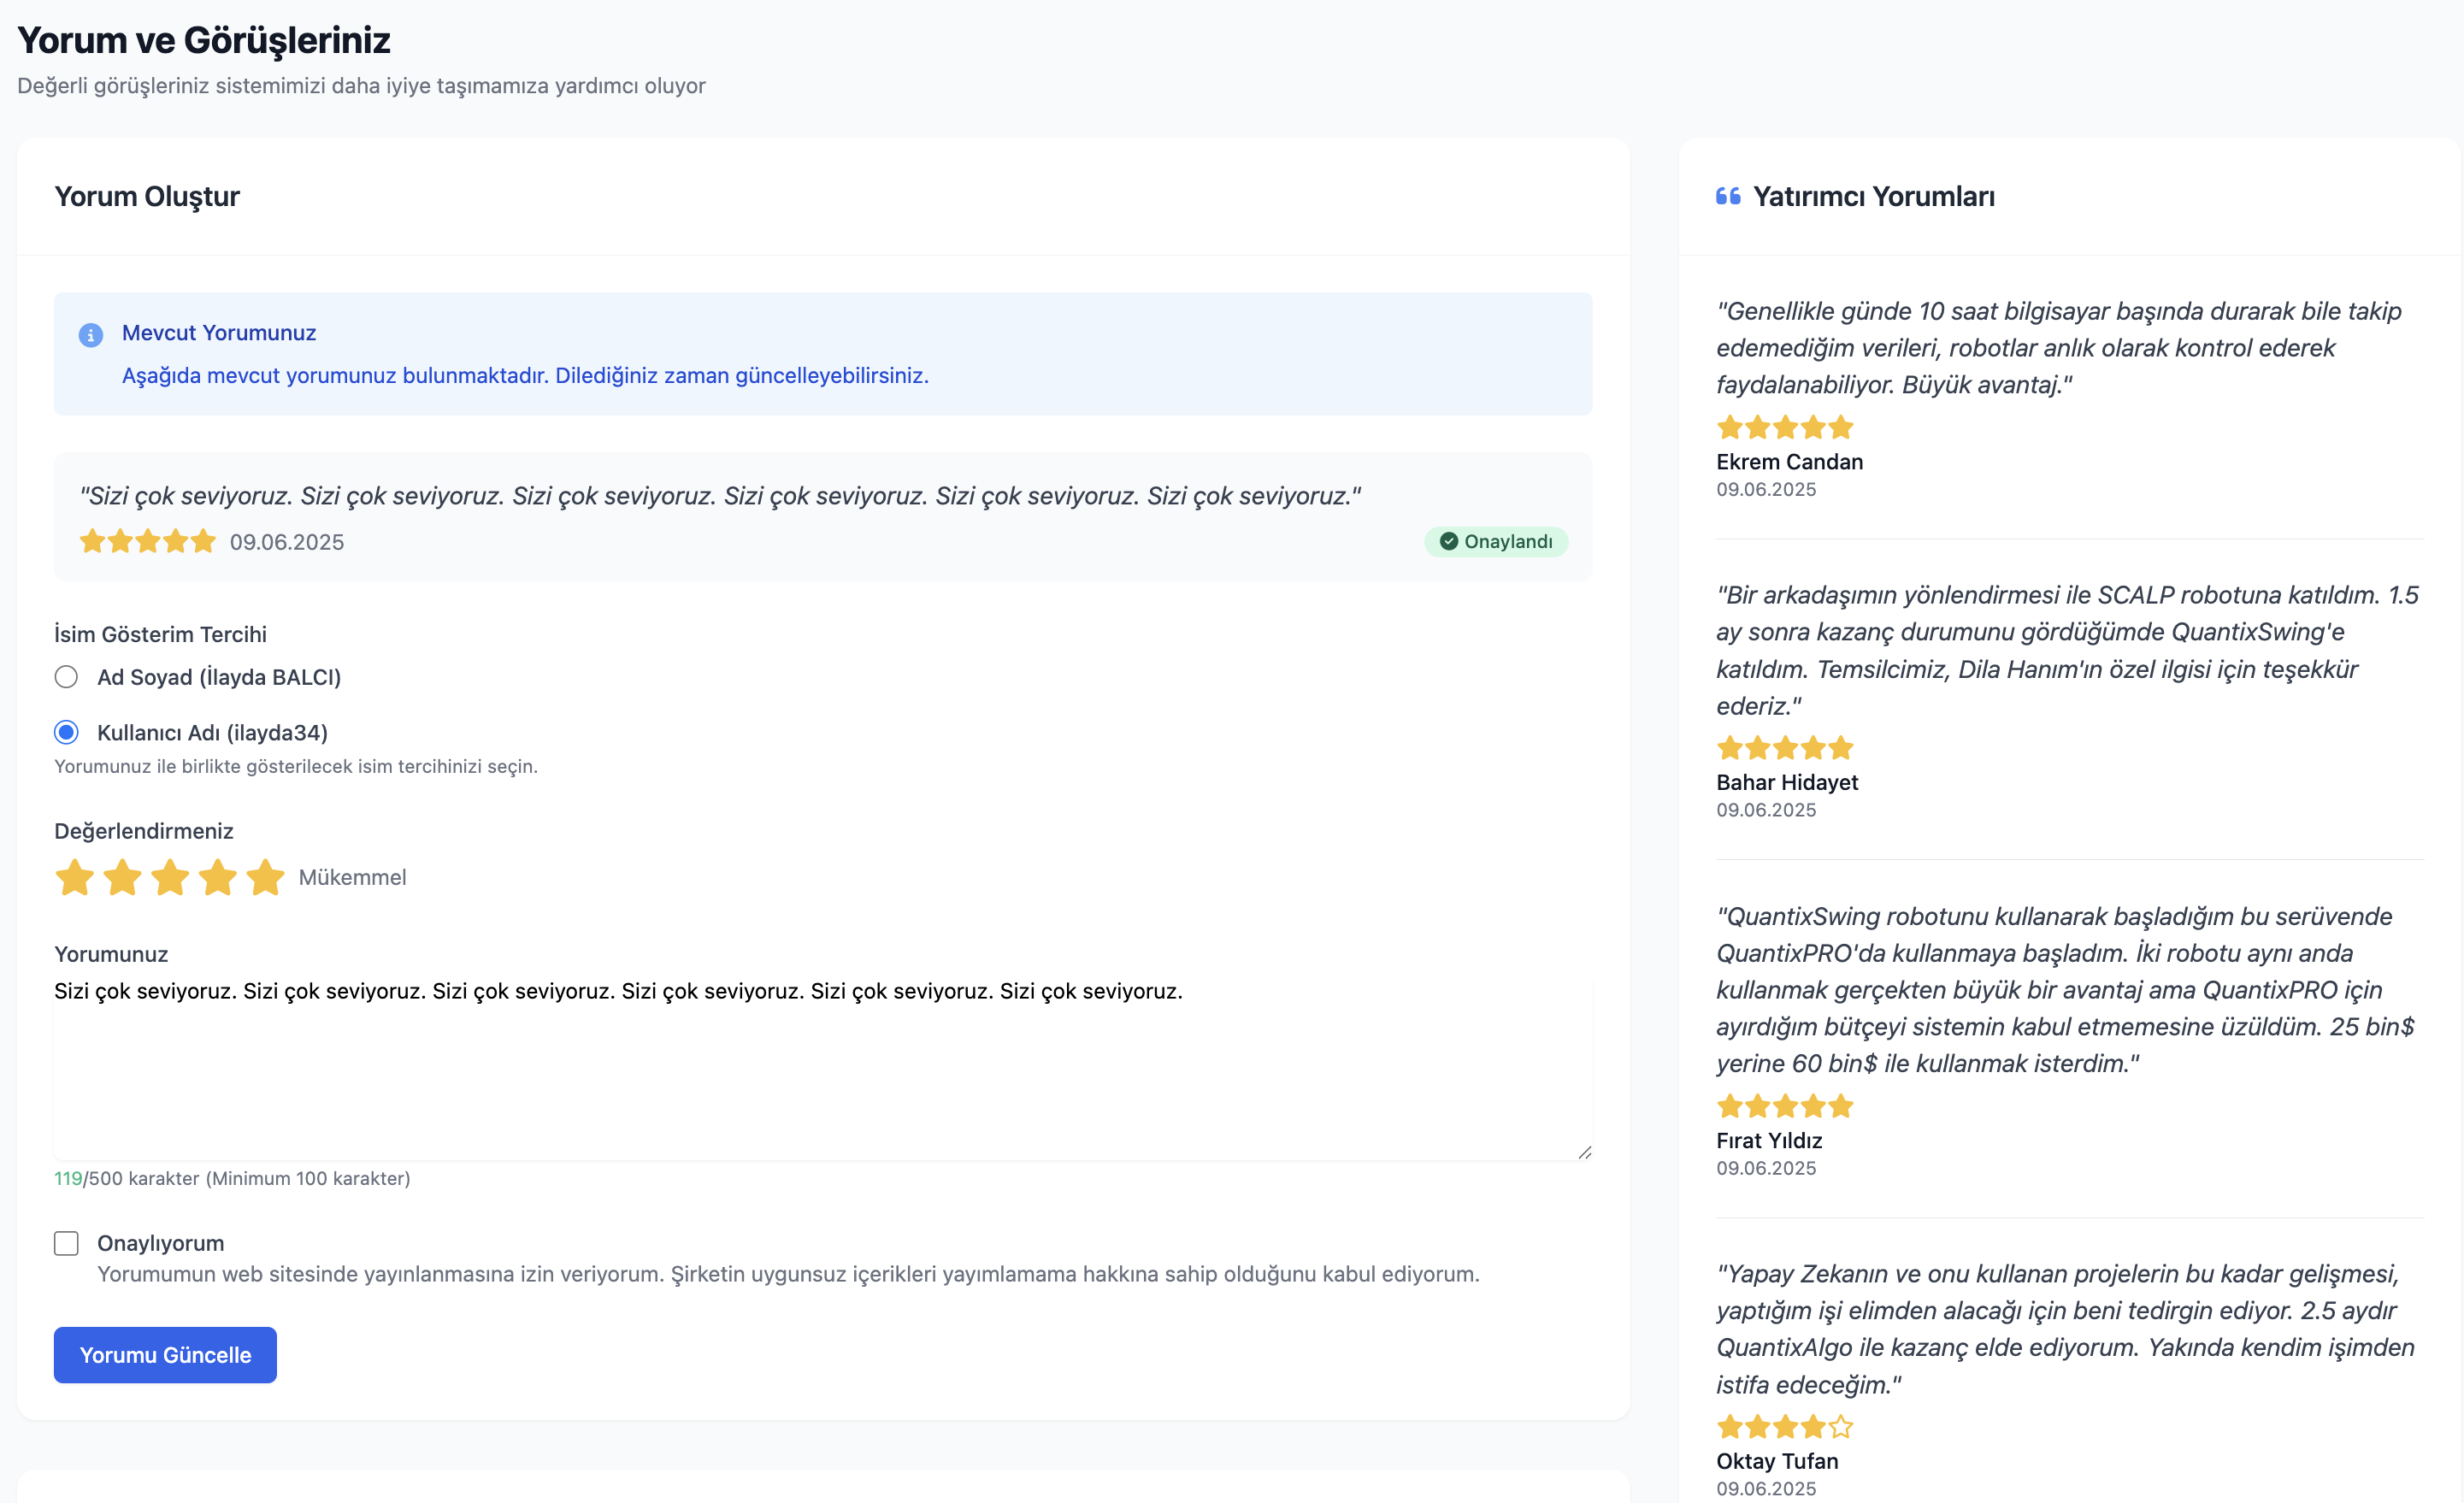The image size is (2464, 1503).
Task: Click the empty fifth star above Oktay Tufan
Action: (x=1841, y=1427)
